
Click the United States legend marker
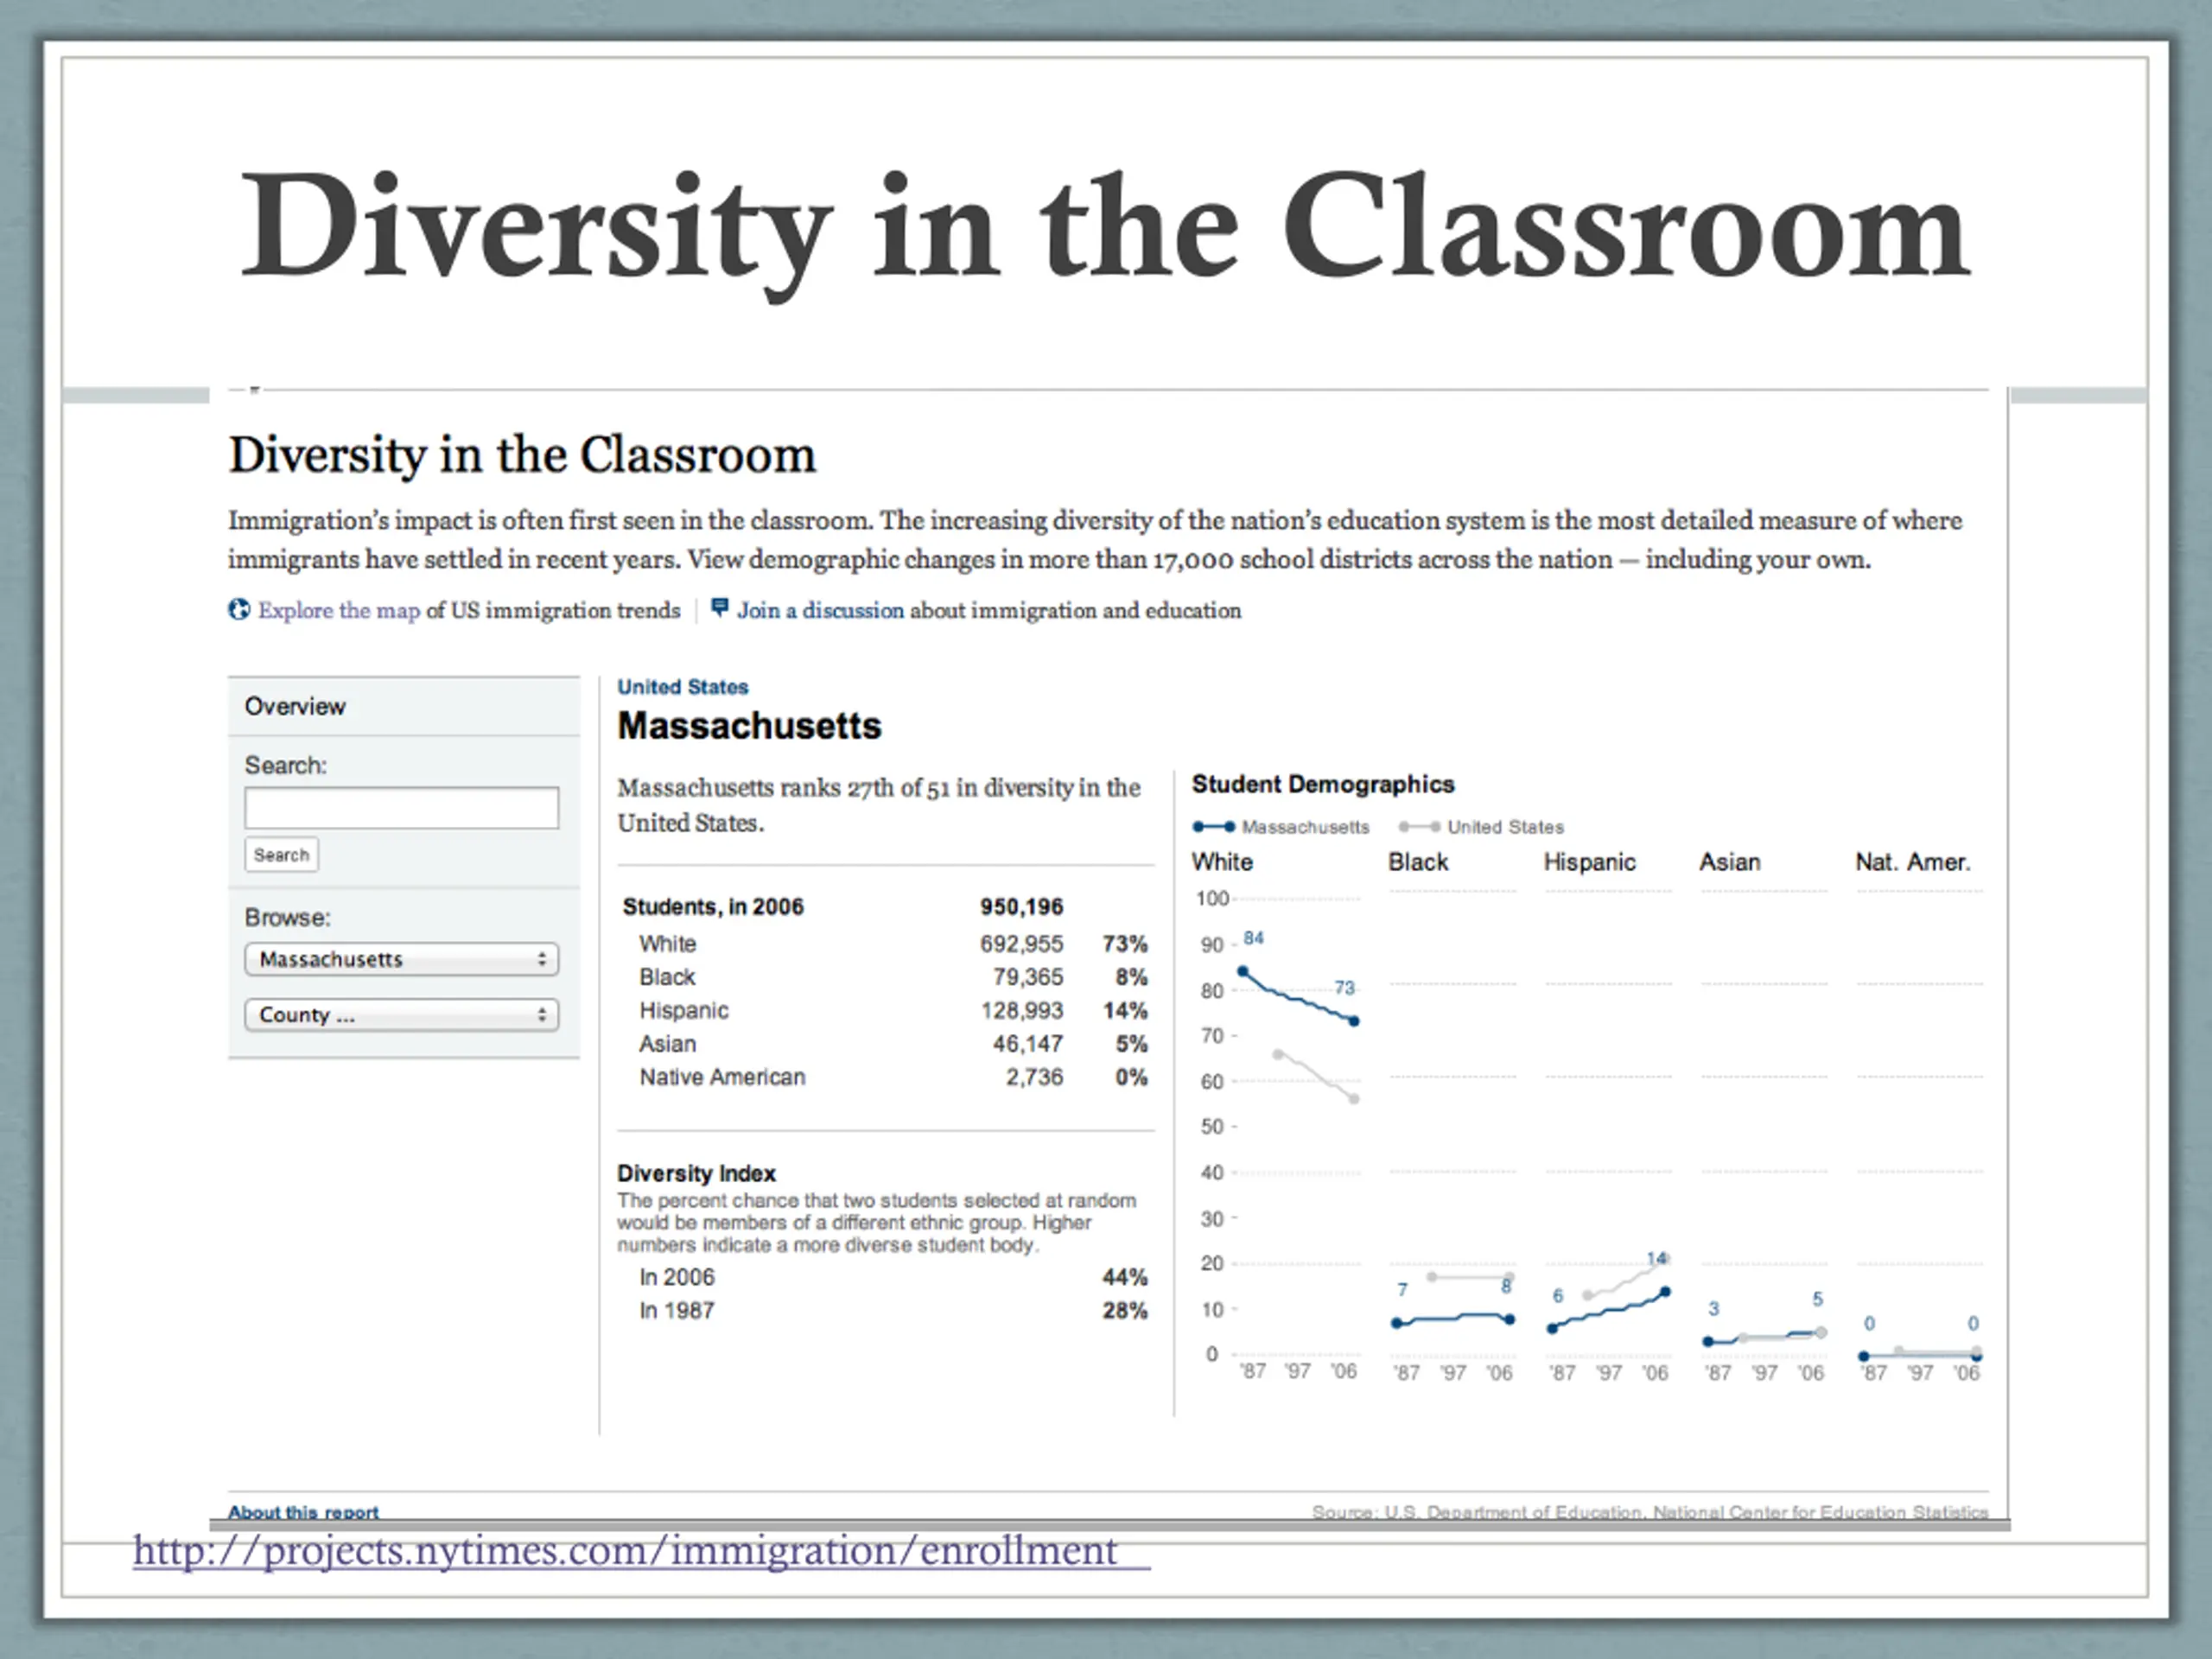pos(1419,827)
